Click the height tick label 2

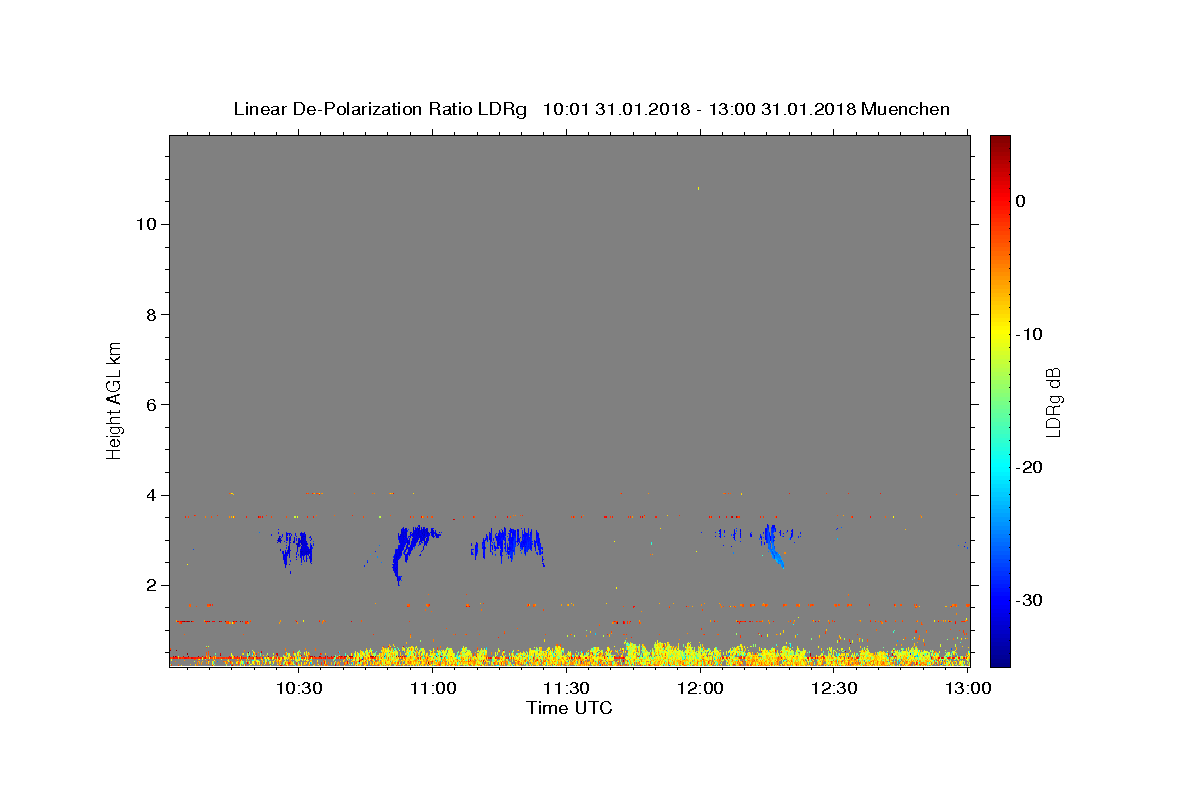click(x=150, y=585)
